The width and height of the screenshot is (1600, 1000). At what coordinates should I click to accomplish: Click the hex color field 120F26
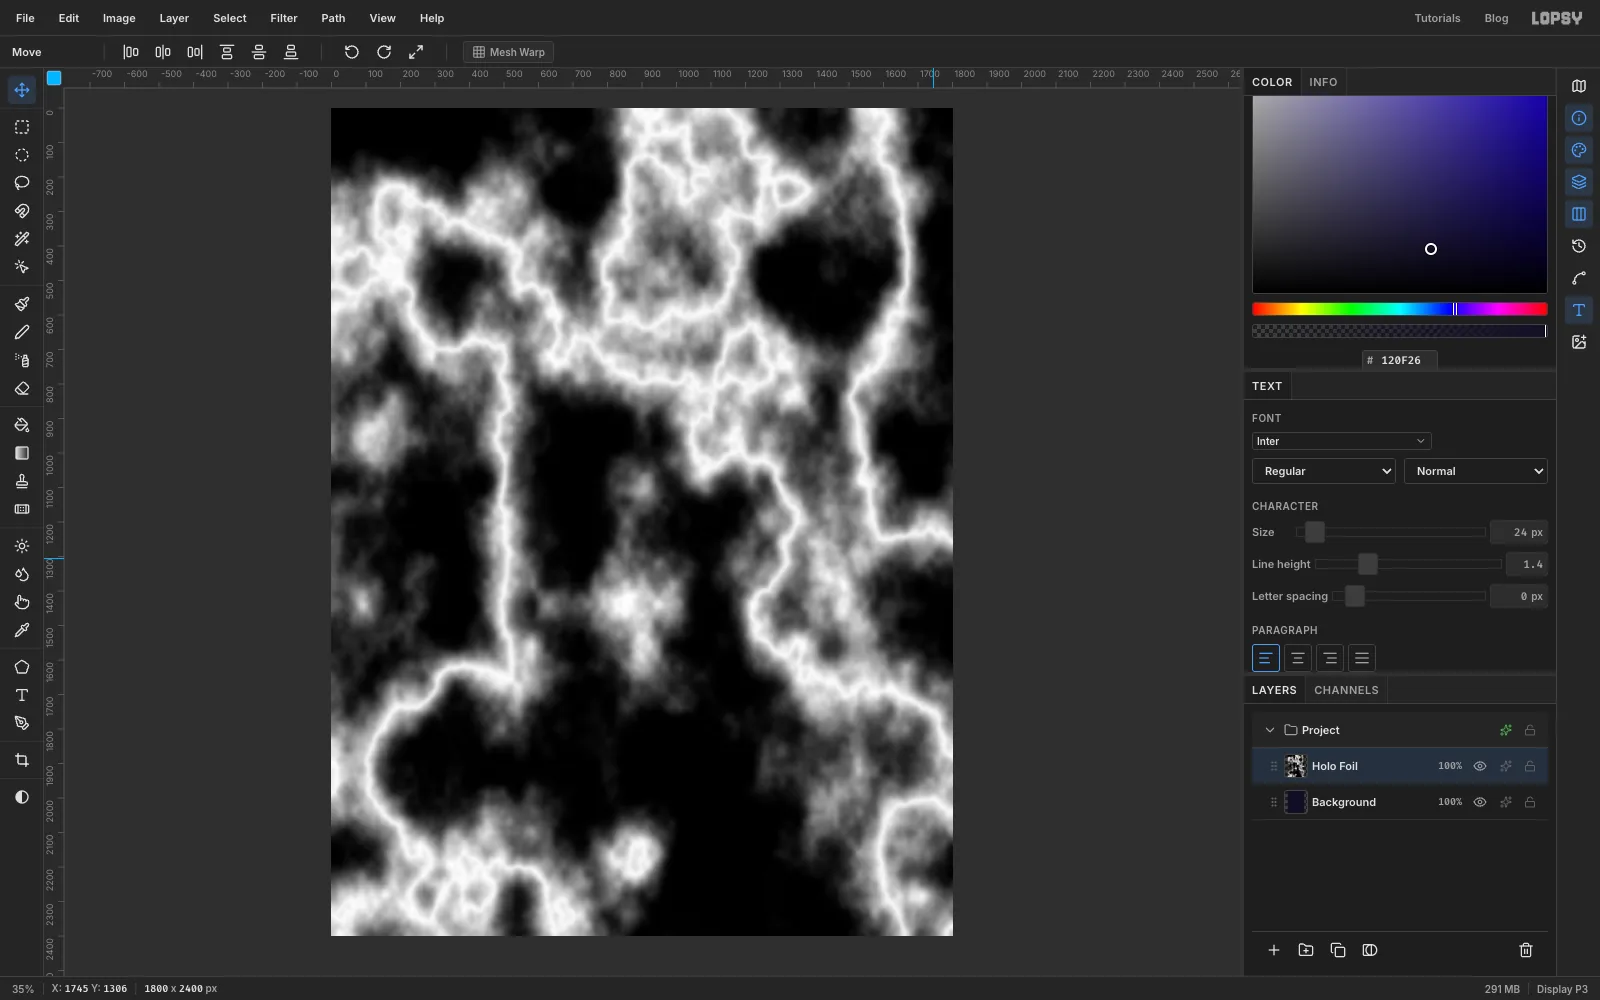1400,360
